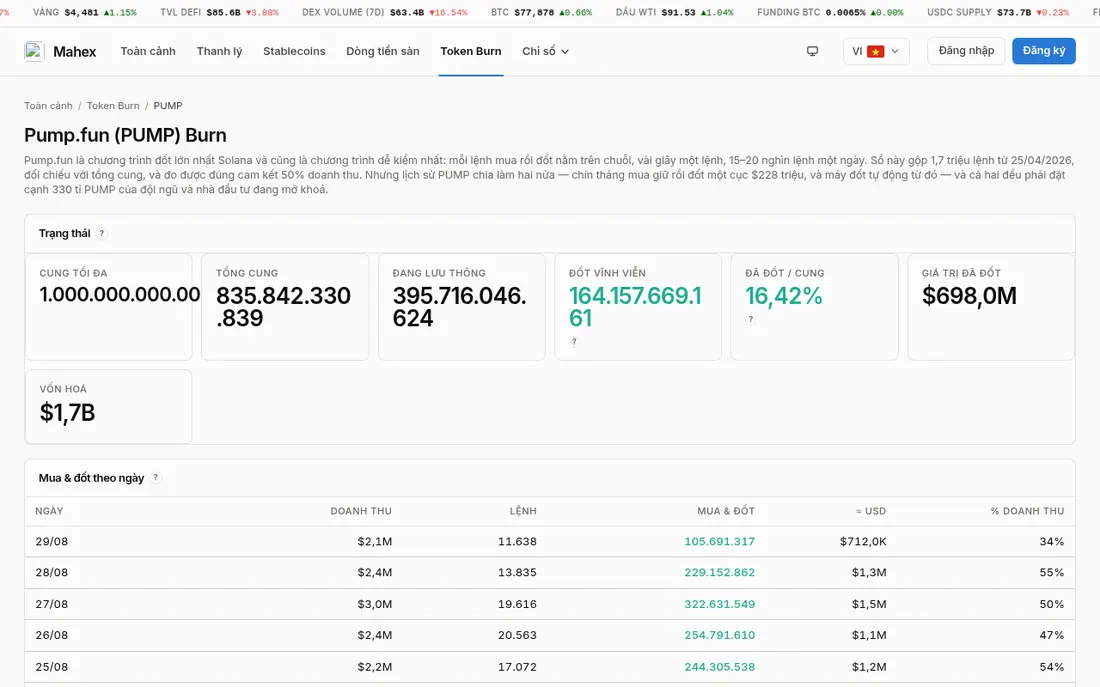The width and height of the screenshot is (1100, 687).
Task: Click burn amount 254.791.610
Action: (720, 635)
